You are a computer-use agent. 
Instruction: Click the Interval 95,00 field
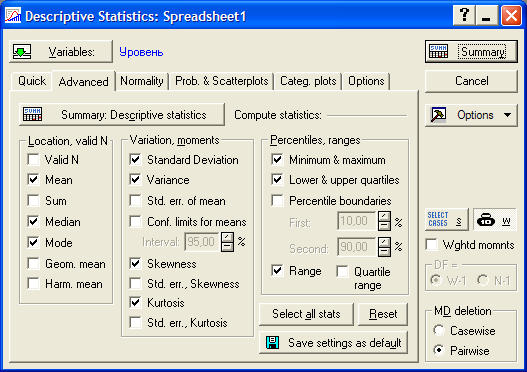click(203, 242)
